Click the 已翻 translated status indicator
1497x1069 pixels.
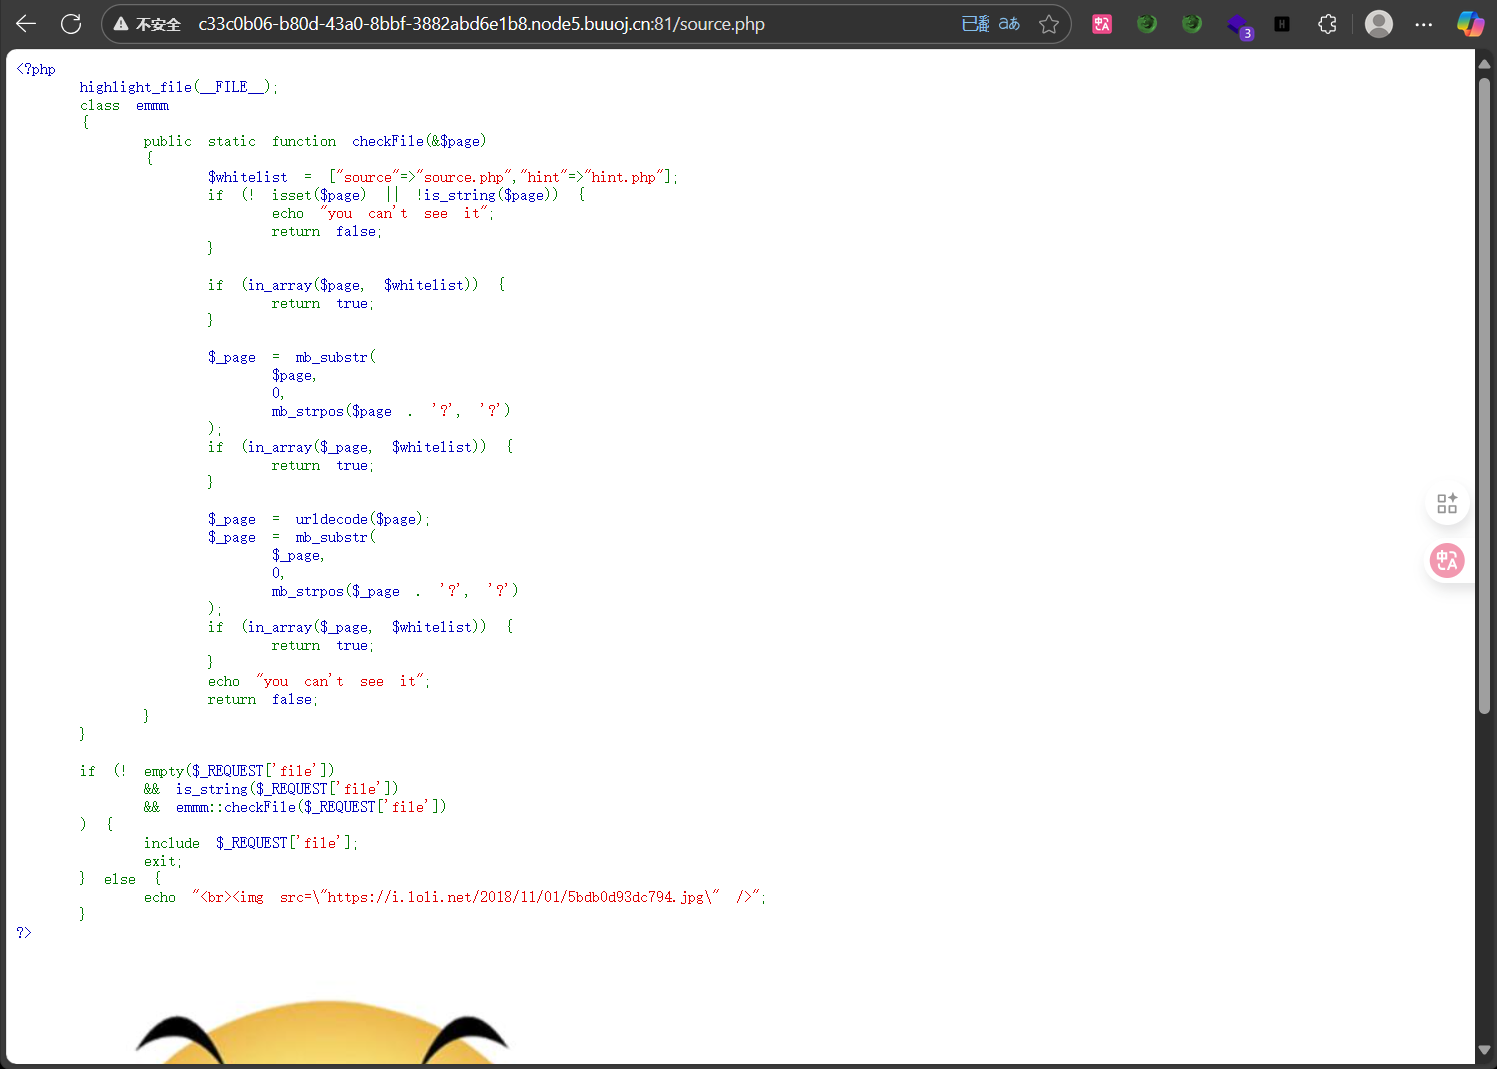coord(974,23)
